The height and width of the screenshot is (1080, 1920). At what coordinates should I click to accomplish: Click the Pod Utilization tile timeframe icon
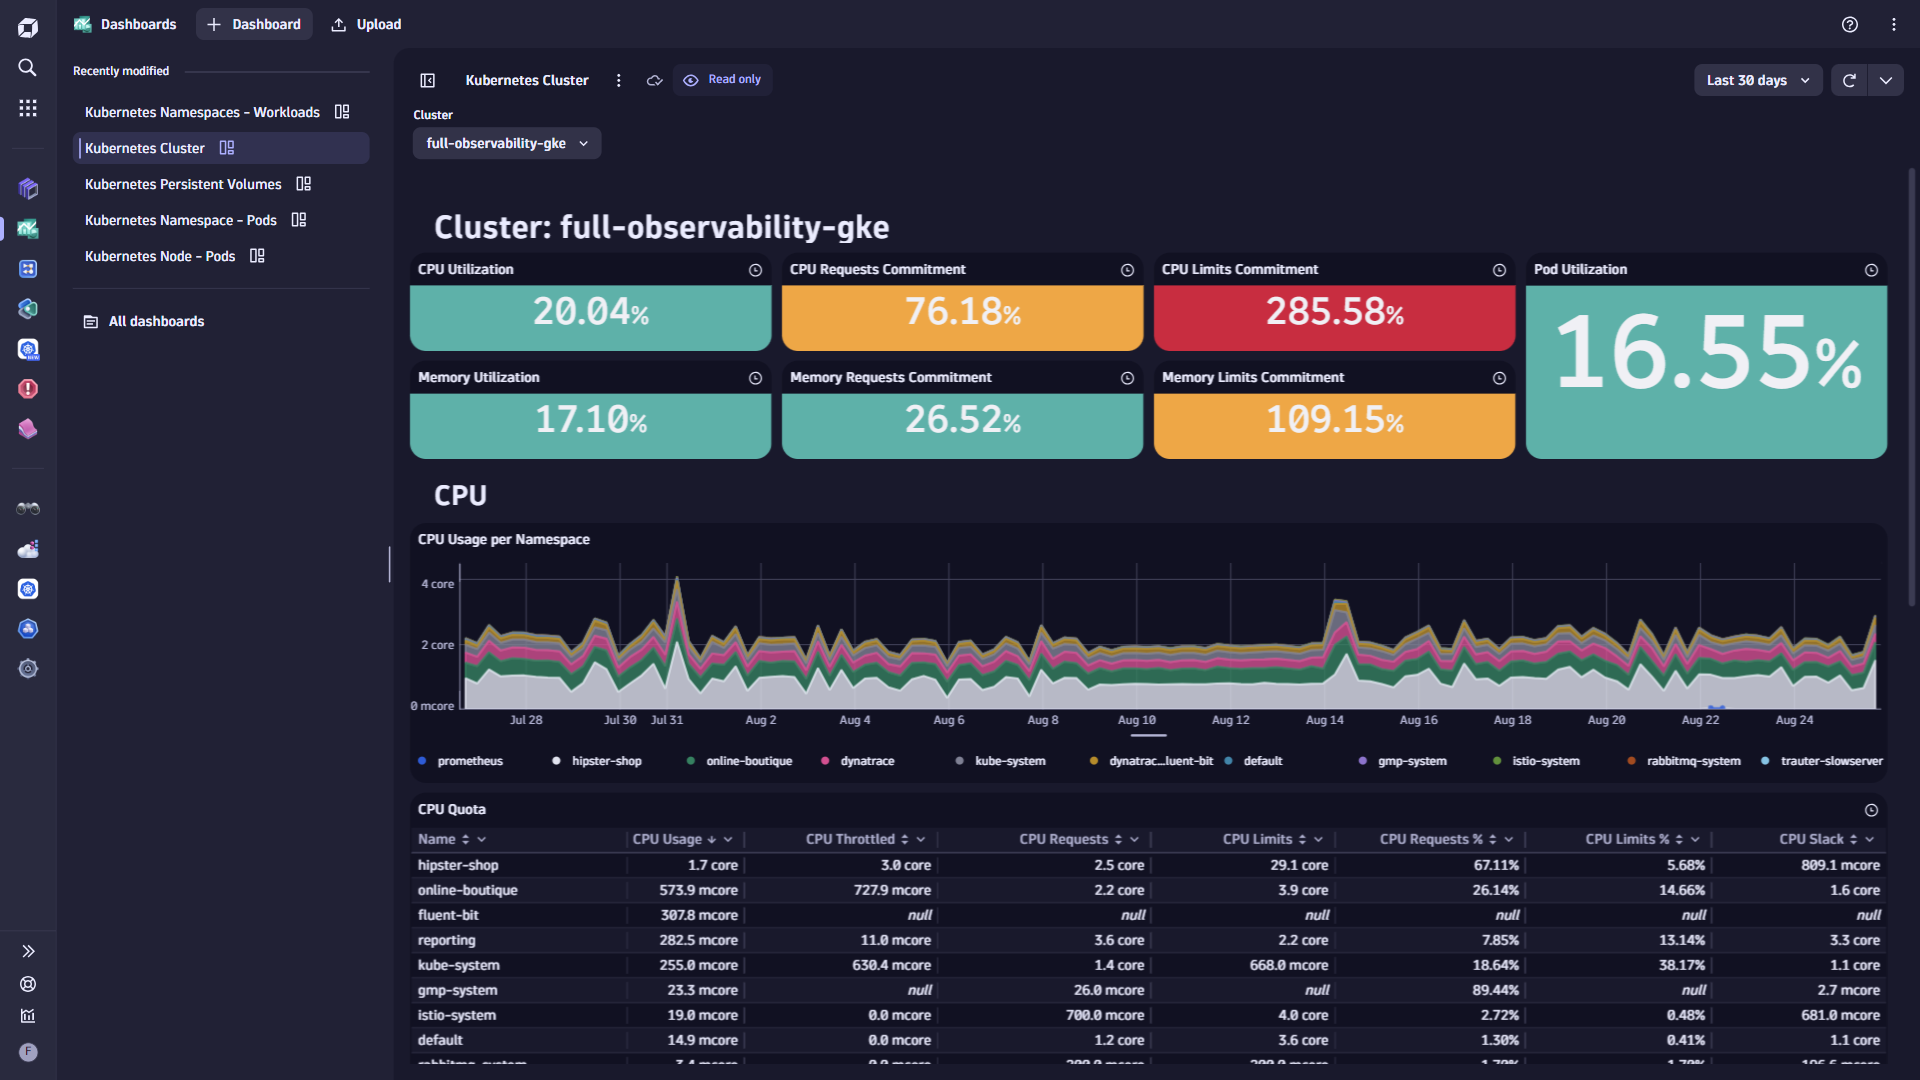[1872, 270]
